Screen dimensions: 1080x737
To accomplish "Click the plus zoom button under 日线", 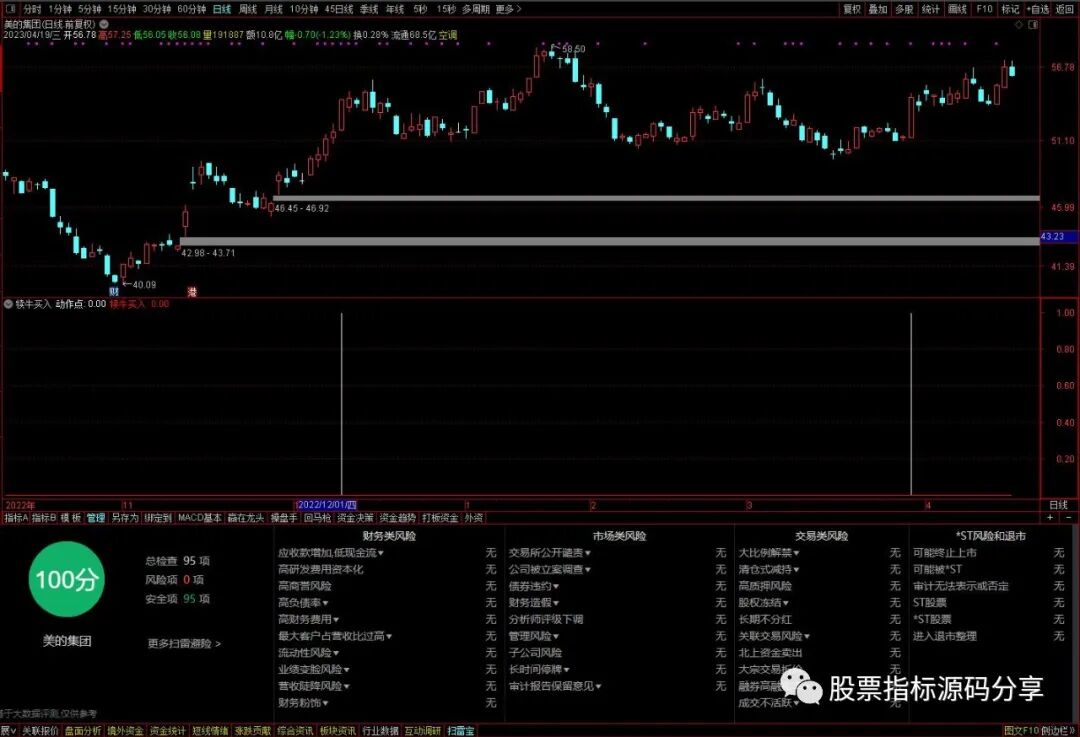I will pos(1050,517).
